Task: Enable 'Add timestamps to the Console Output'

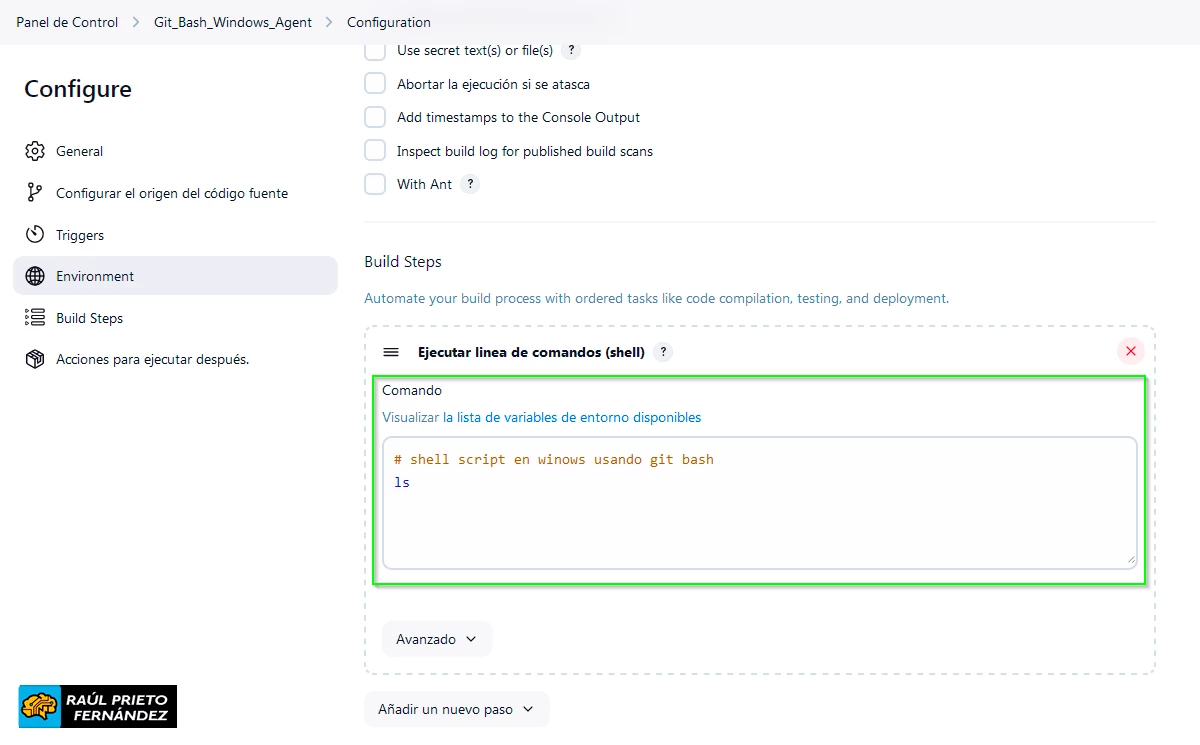Action: coord(374,117)
